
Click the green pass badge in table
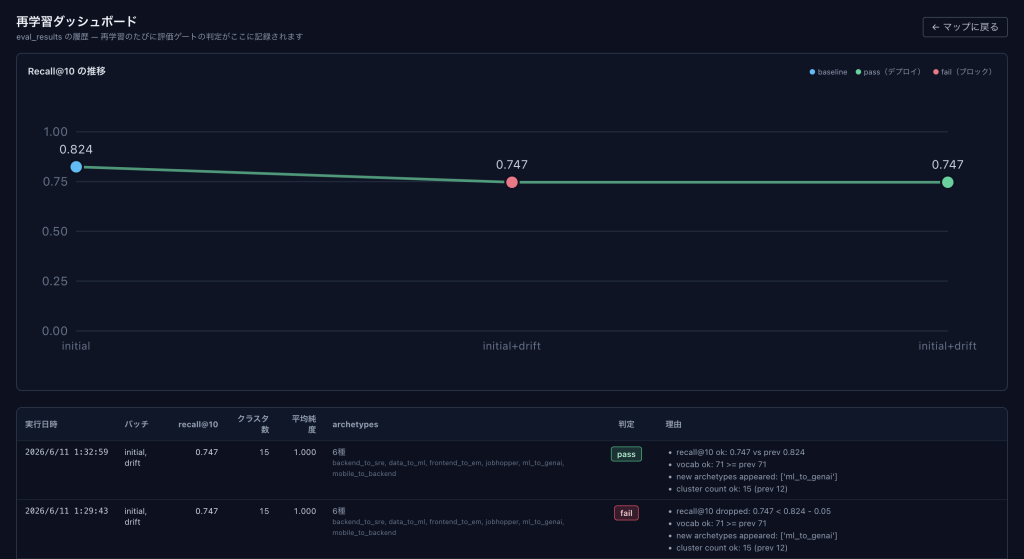coord(626,454)
